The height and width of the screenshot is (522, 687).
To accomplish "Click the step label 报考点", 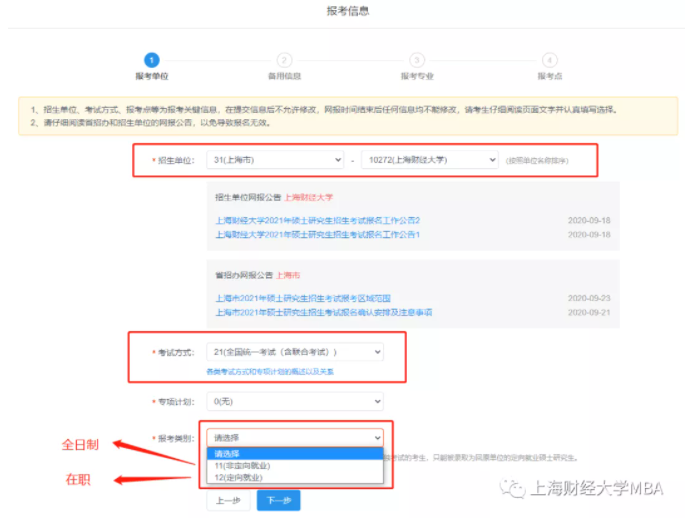I will [x=550, y=76].
